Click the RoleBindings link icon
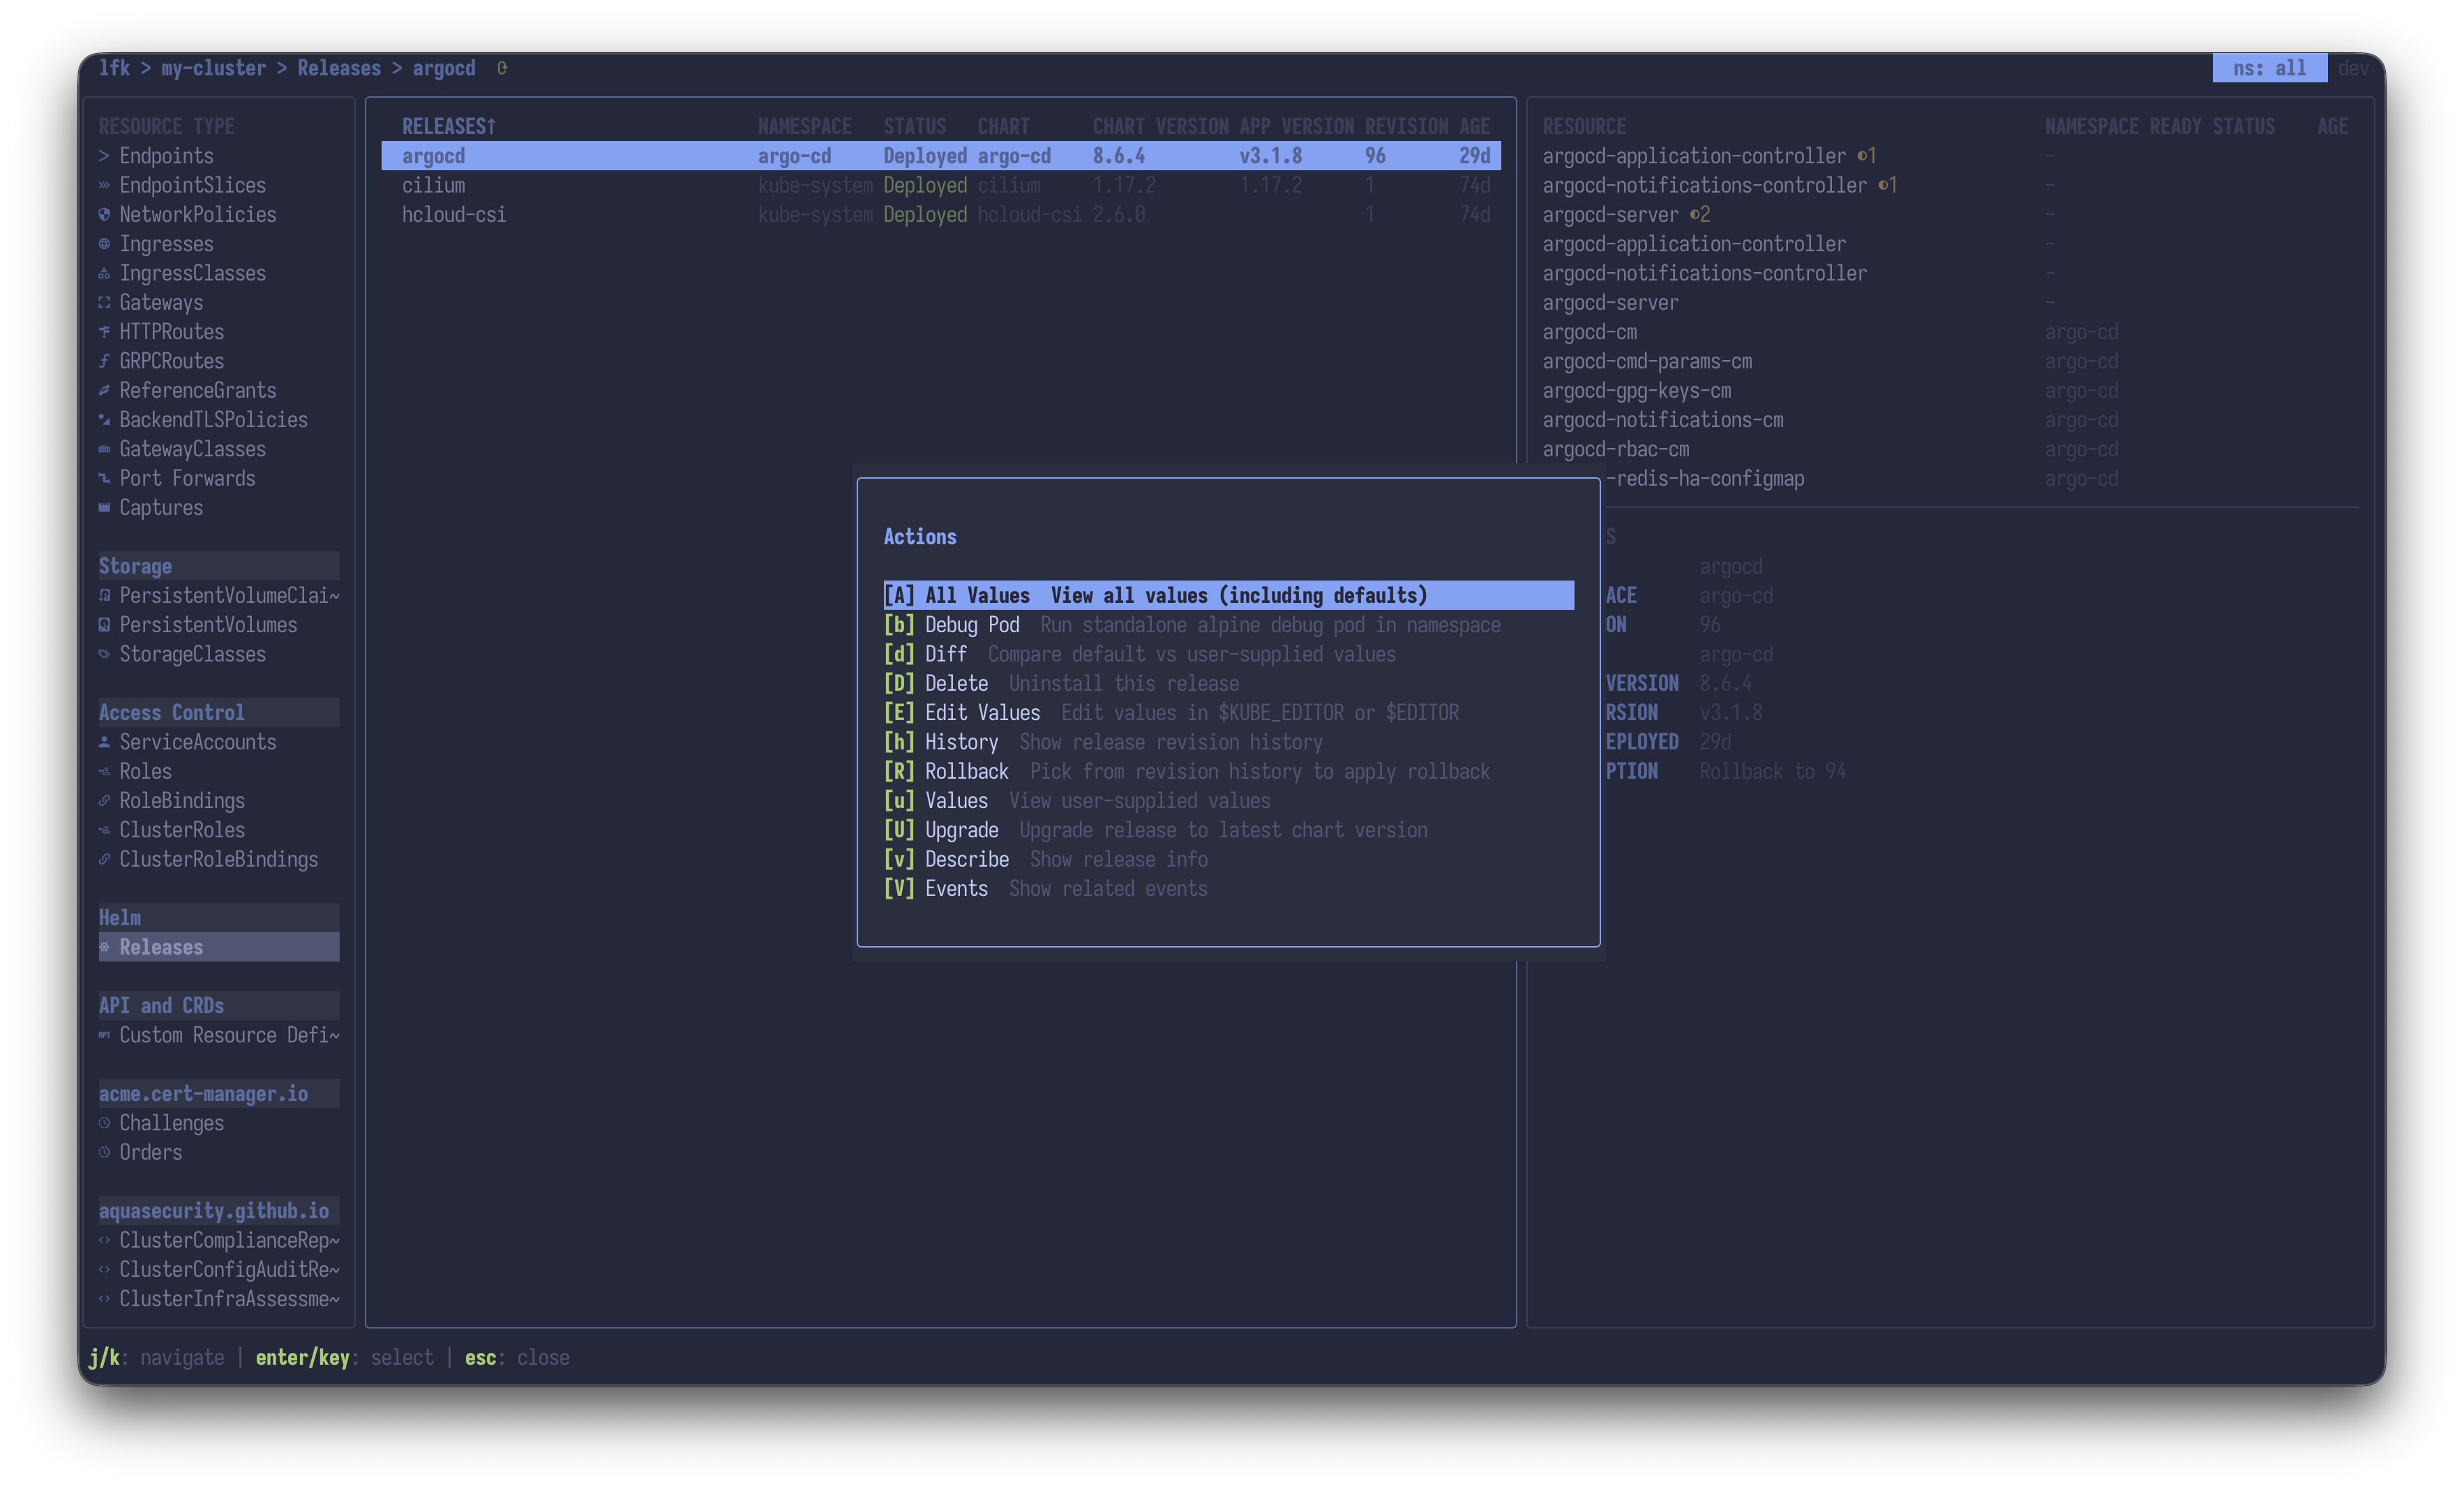This screenshot has width=2464, height=1489. click(104, 801)
